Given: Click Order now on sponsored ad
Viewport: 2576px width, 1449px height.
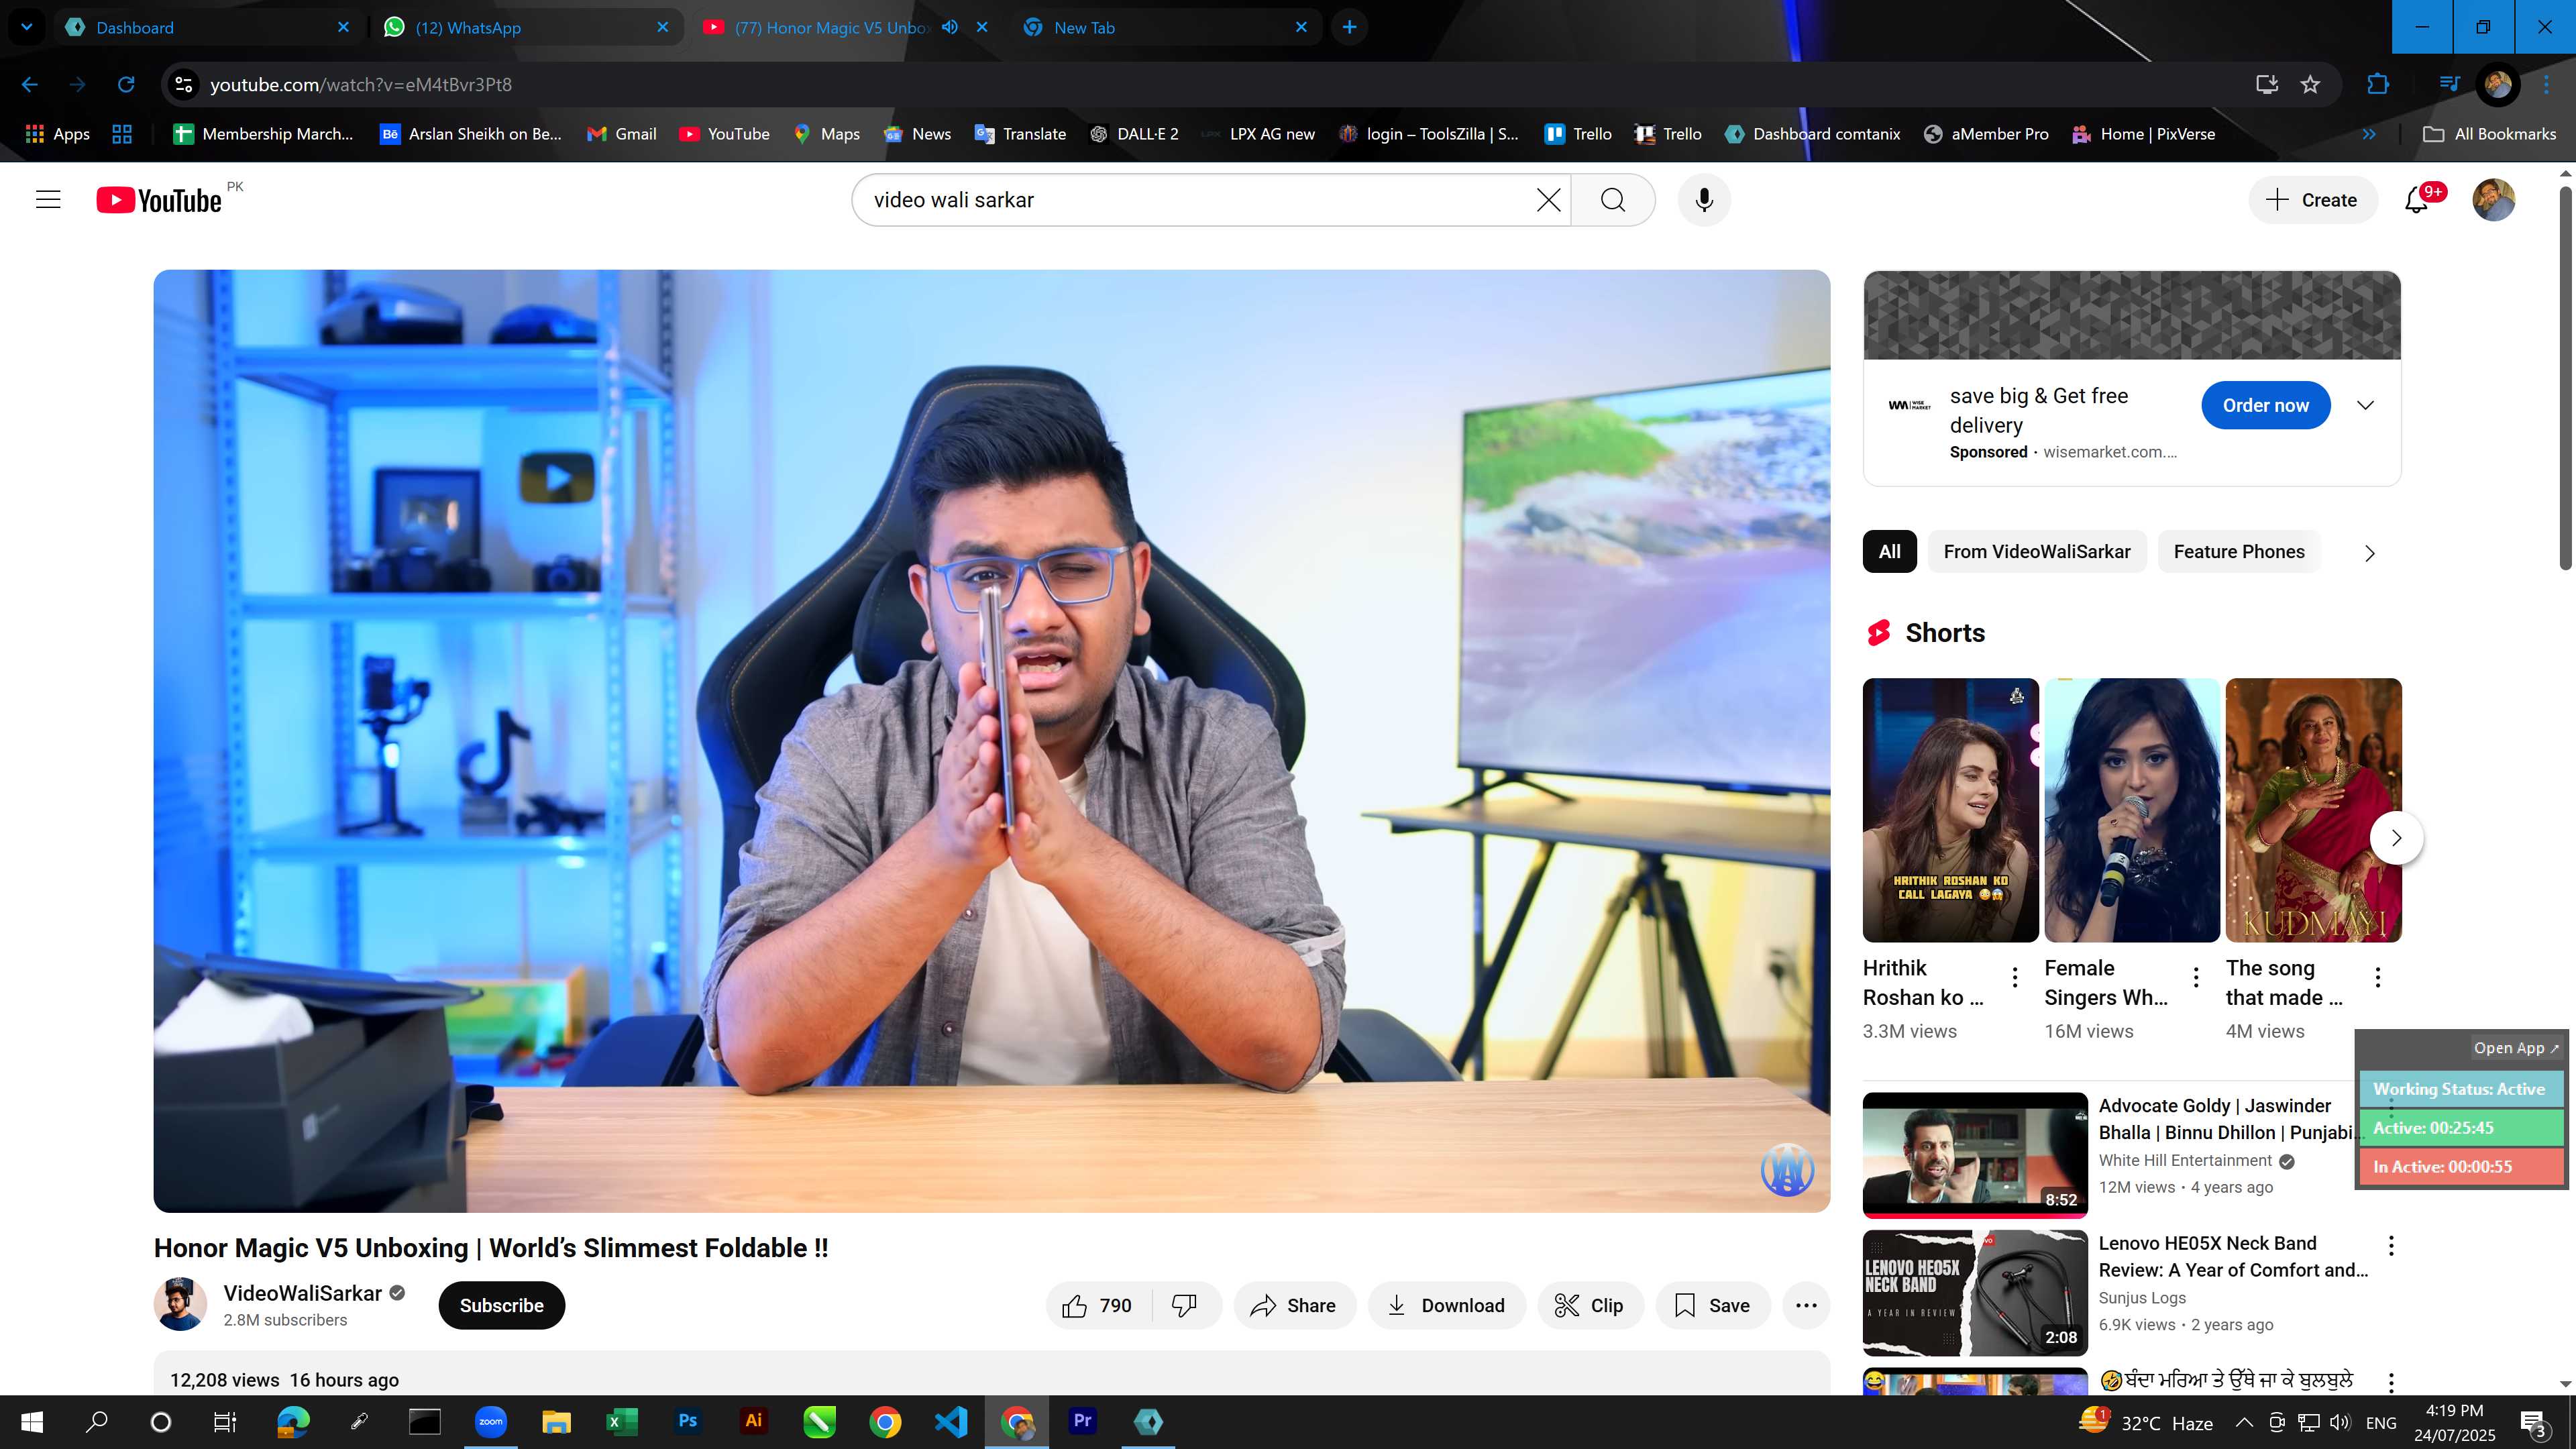Looking at the screenshot, I should (2265, 405).
